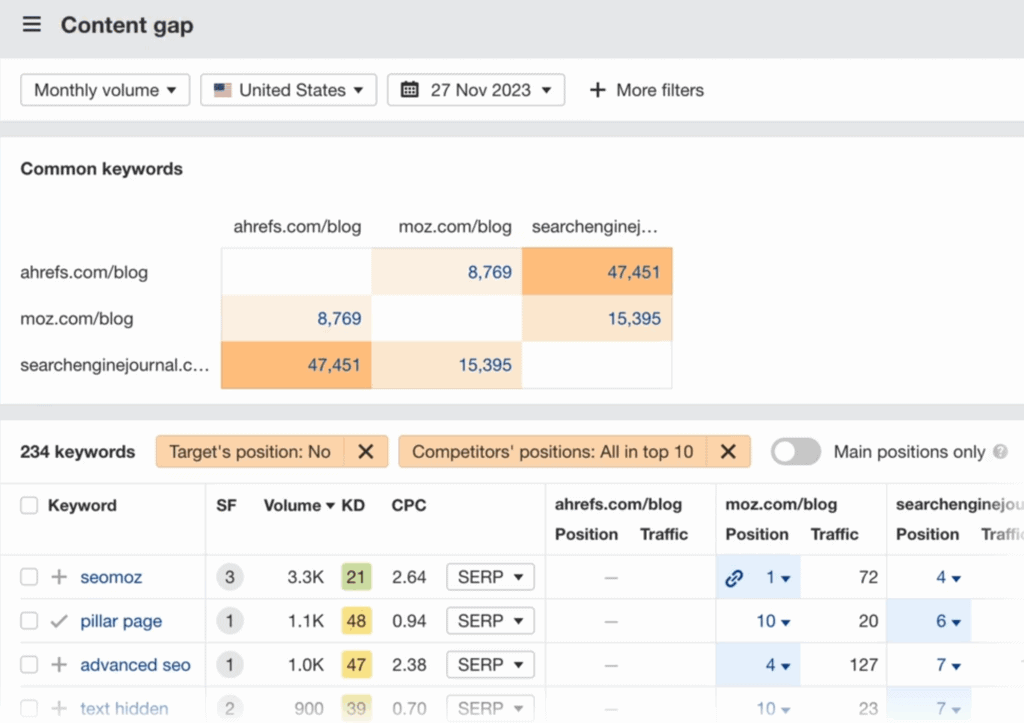Open the pillar page keyword link
Viewport: 1024px width, 723px height.
point(120,621)
